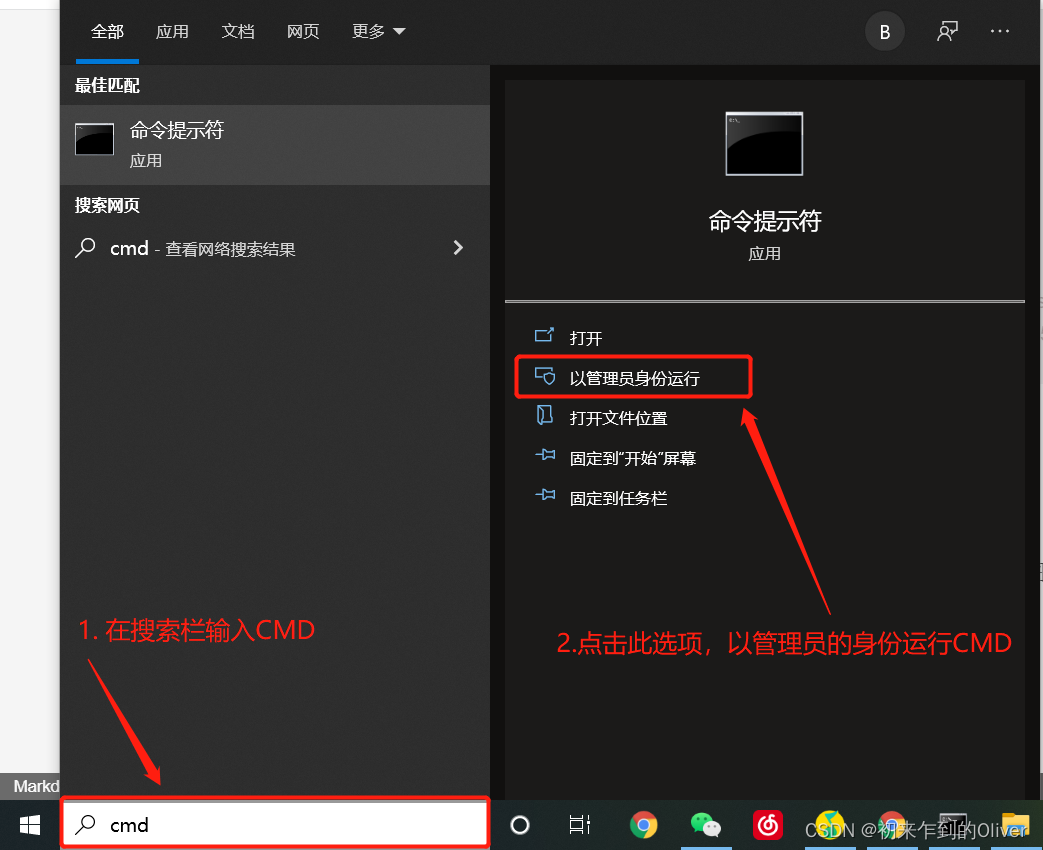Open NetEase Cloud Music from the taskbar

(x=768, y=825)
